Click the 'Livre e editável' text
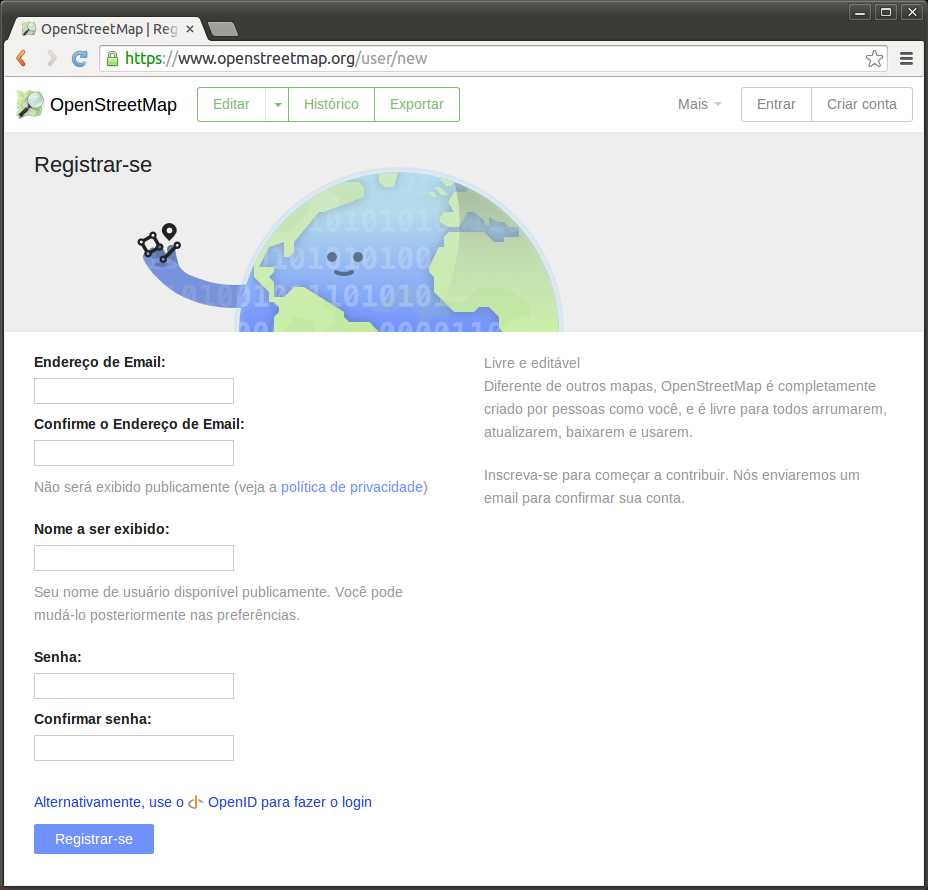The image size is (928, 890). [x=531, y=363]
